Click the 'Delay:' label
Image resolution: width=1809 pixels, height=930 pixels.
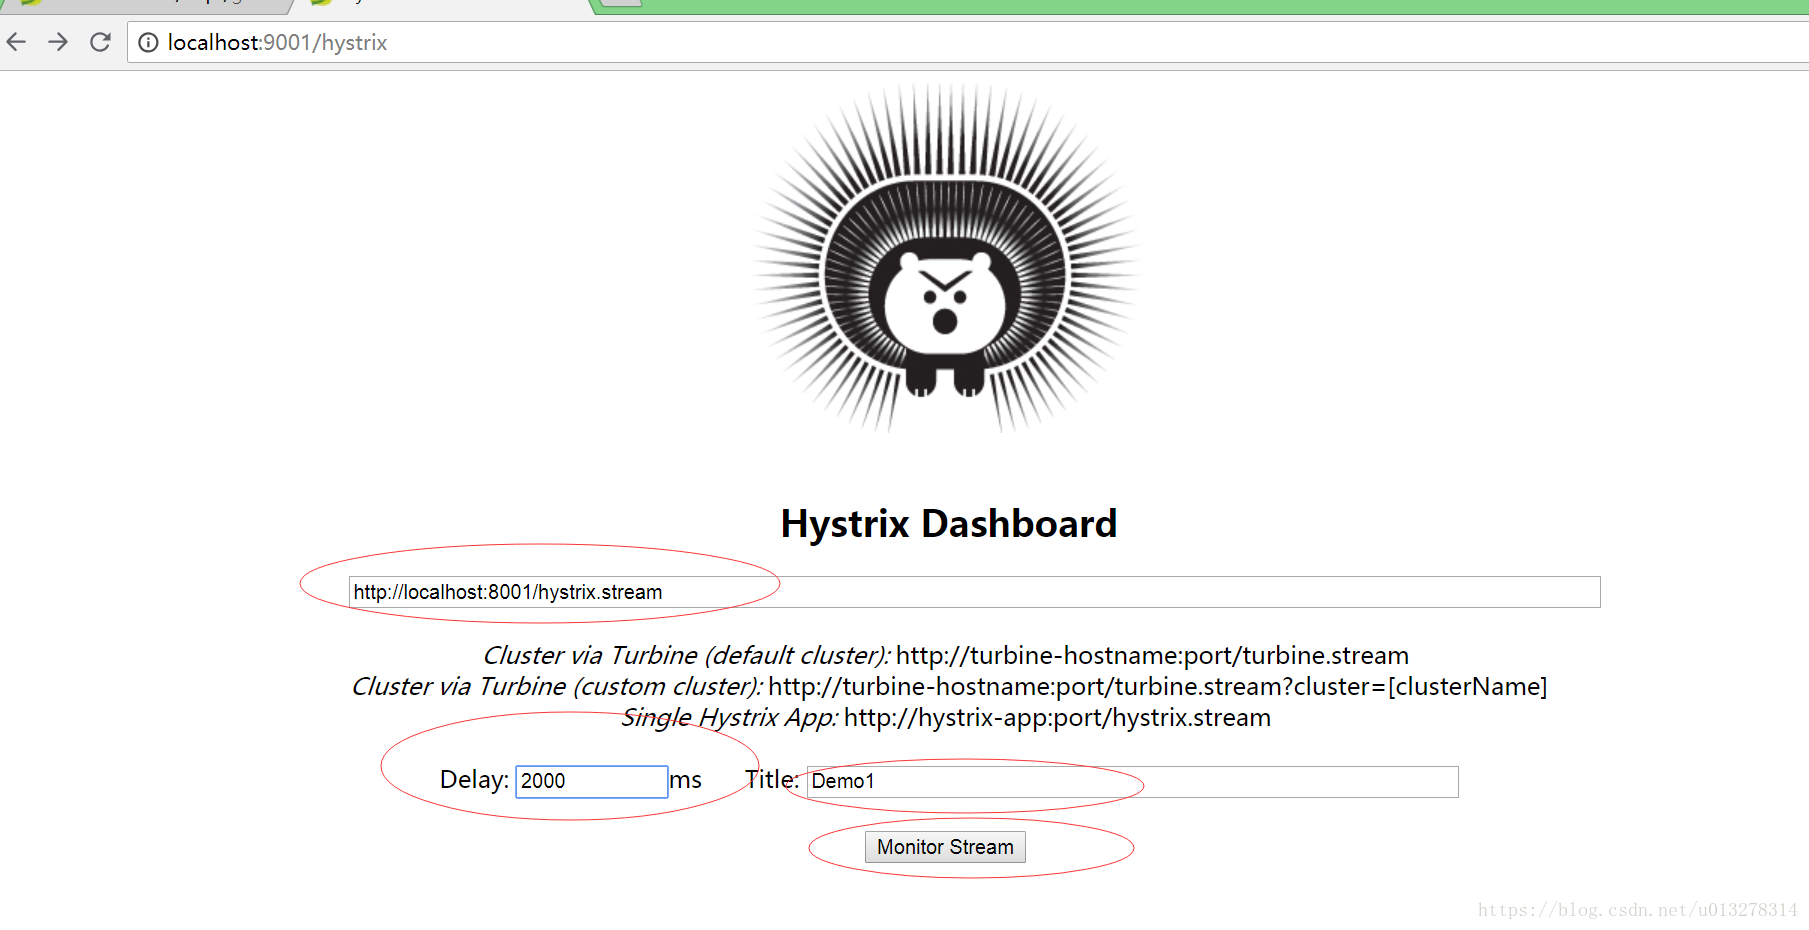[x=474, y=780]
